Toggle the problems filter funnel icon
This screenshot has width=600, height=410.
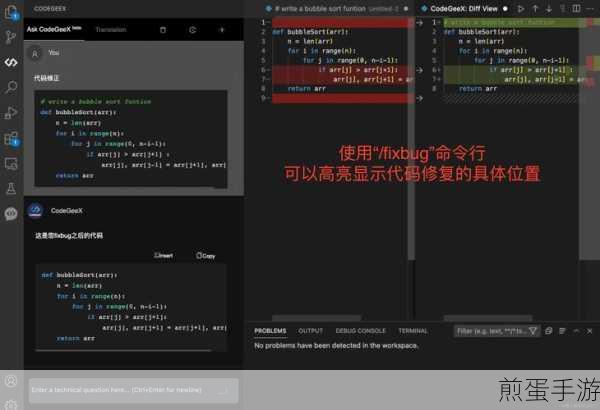pos(533,331)
